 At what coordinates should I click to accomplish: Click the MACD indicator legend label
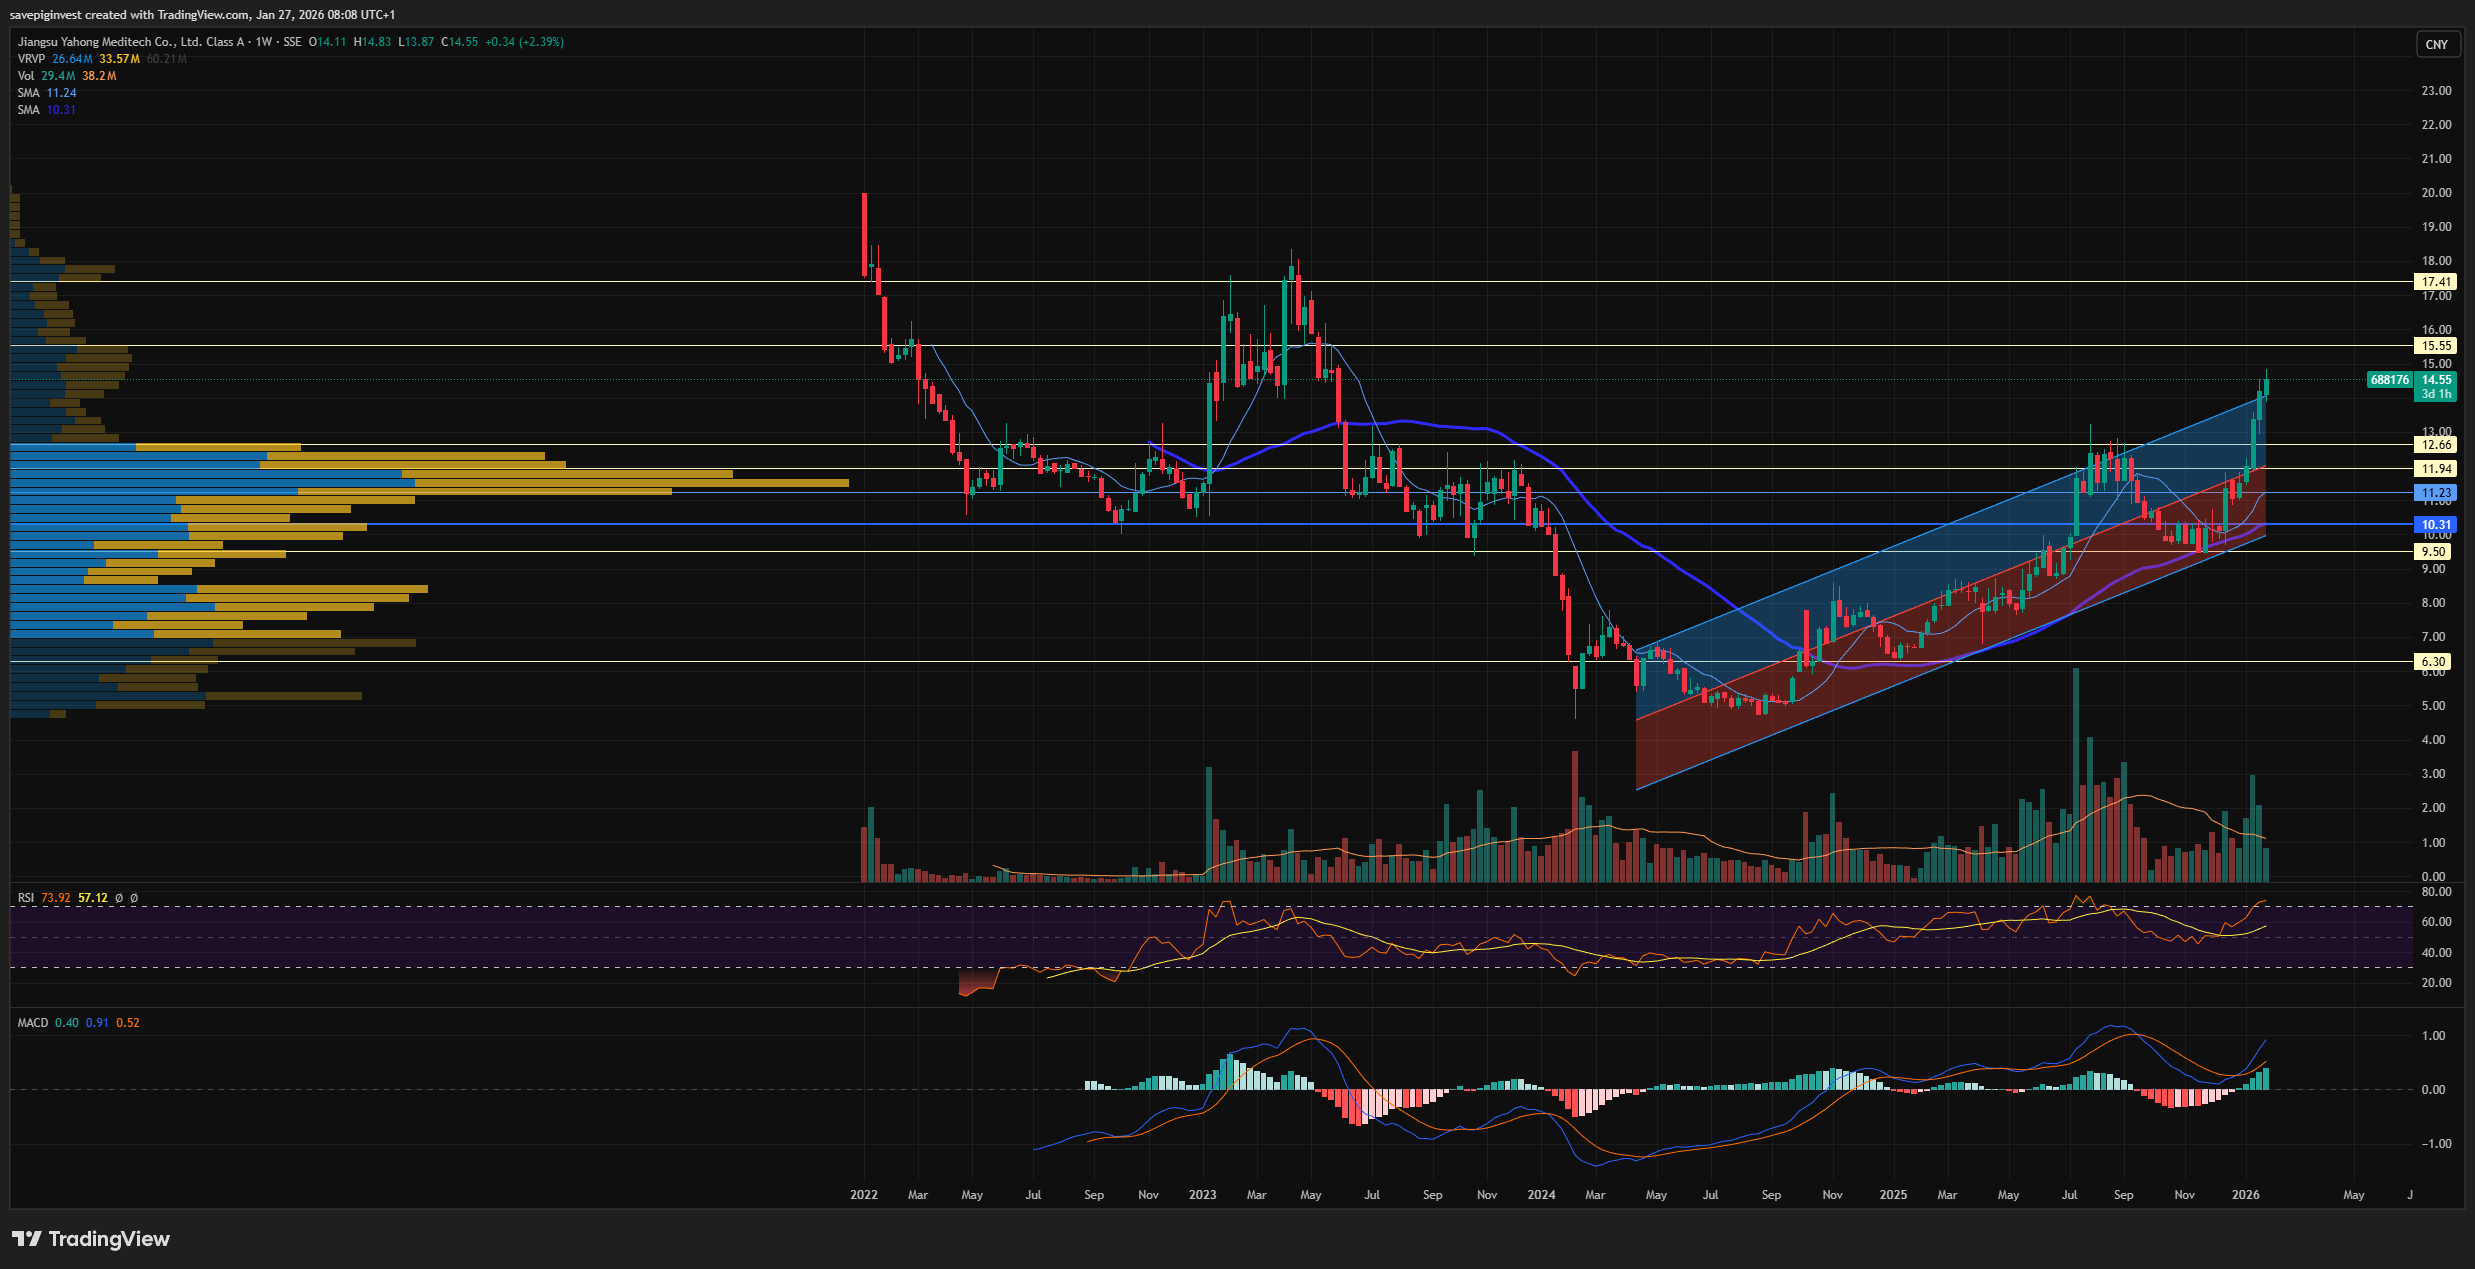pyautogui.click(x=33, y=1023)
